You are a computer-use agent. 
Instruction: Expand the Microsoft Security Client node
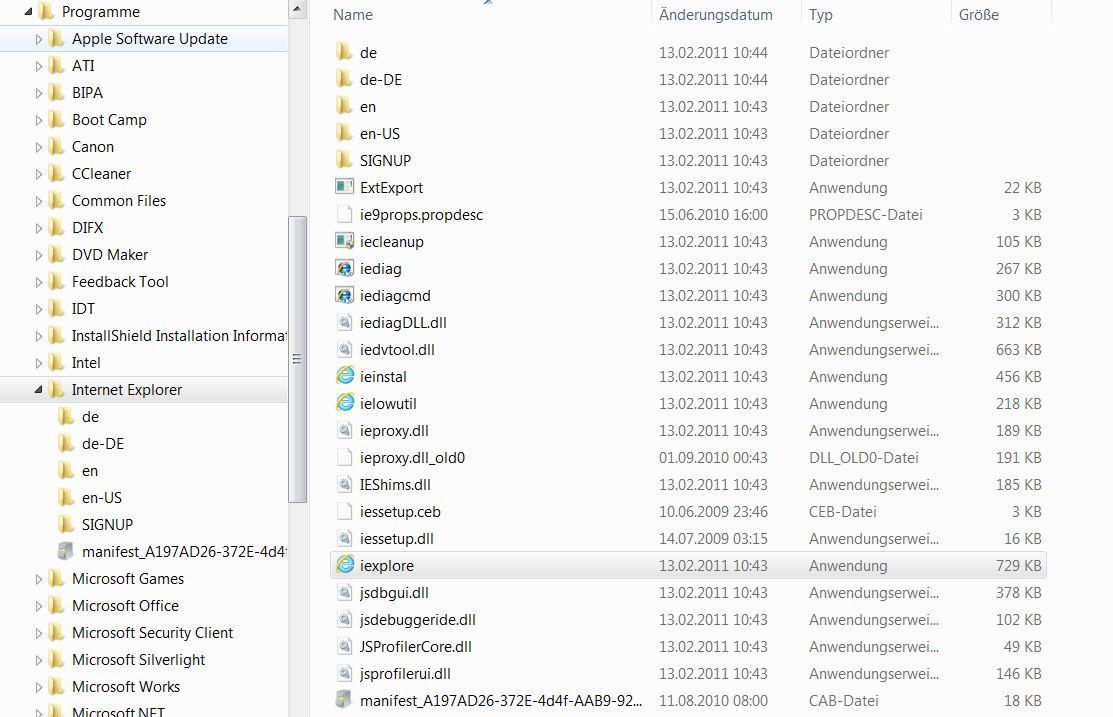point(38,633)
